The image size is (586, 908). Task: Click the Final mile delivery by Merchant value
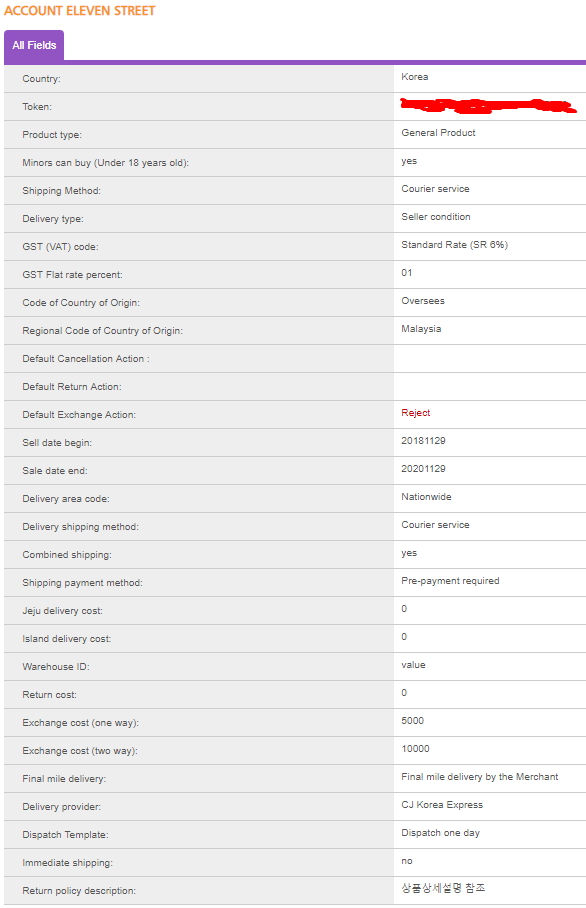pyautogui.click(x=479, y=777)
